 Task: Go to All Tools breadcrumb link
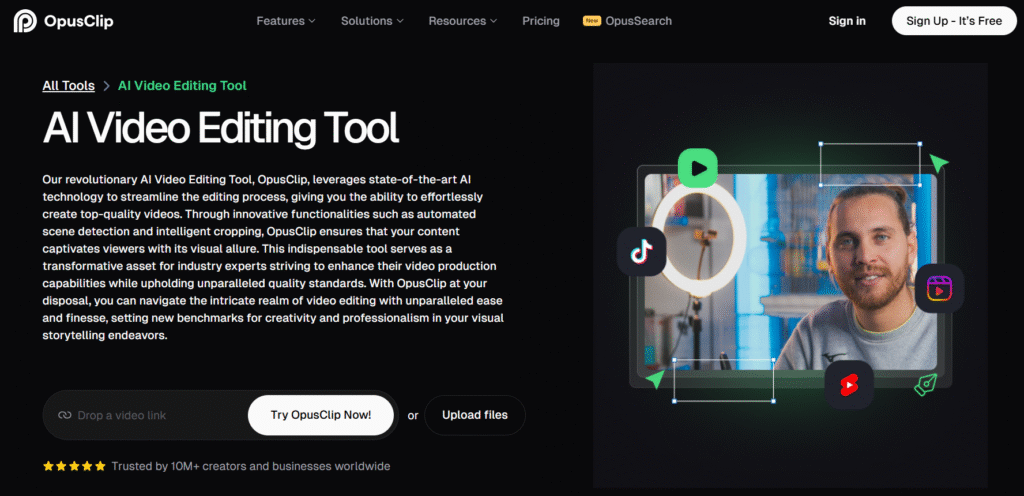69,85
